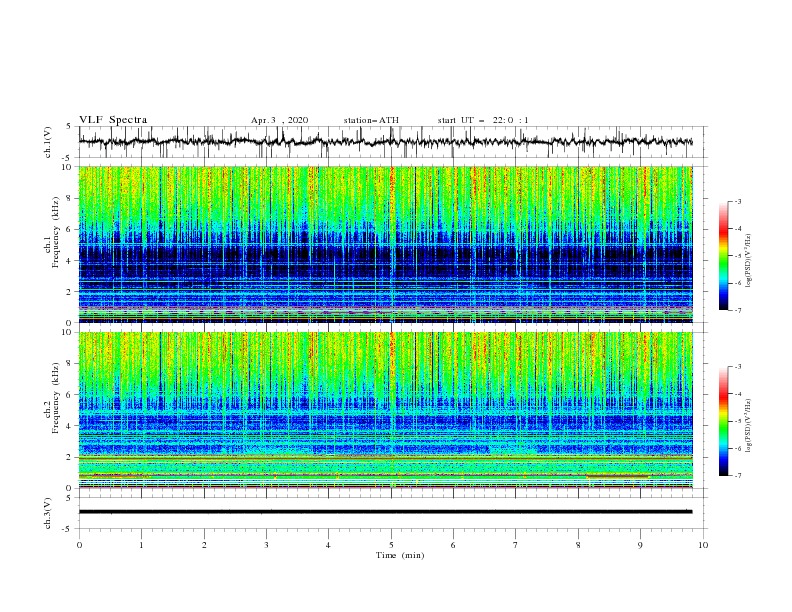Click the 'ch.1(V)' axis label

(48, 142)
